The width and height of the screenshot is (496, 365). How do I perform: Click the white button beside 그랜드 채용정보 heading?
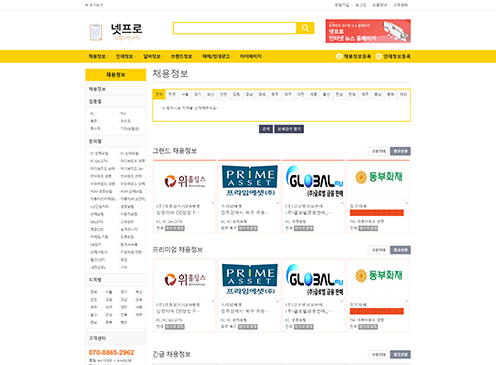(x=378, y=151)
